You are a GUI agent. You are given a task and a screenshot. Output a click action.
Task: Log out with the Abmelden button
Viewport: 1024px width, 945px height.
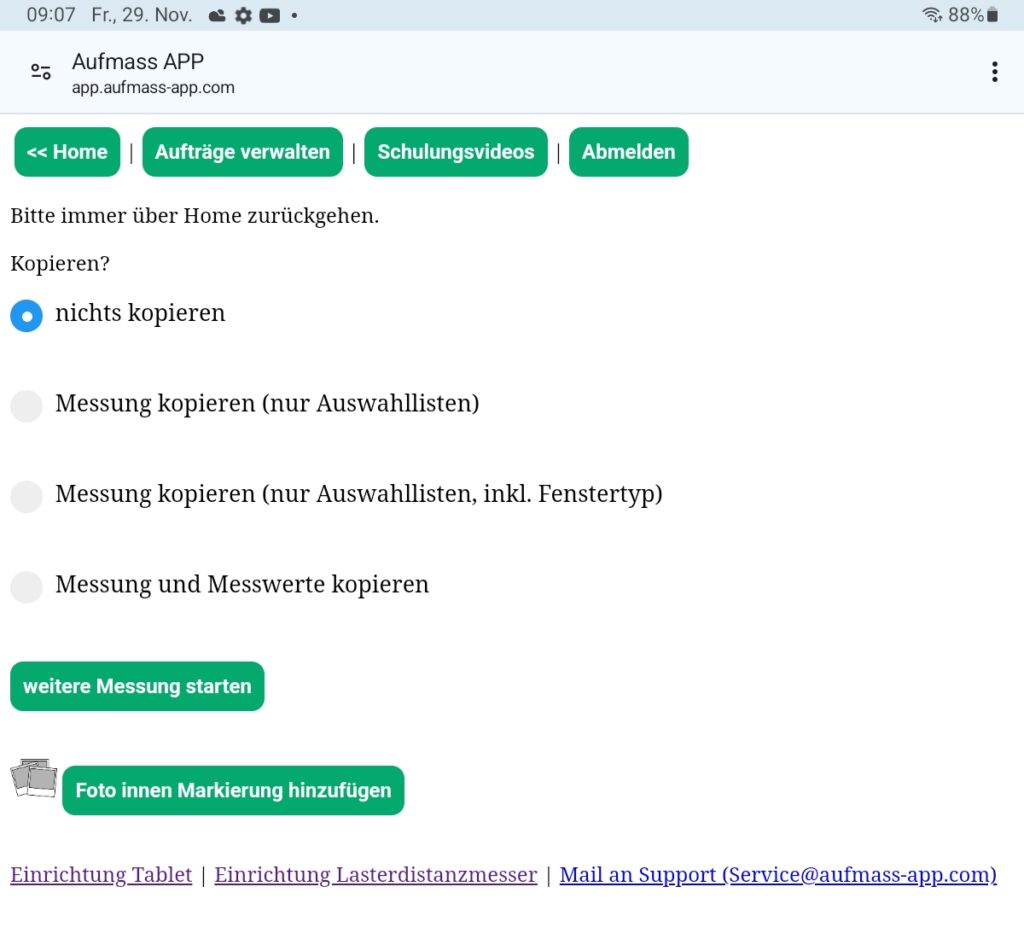(628, 152)
